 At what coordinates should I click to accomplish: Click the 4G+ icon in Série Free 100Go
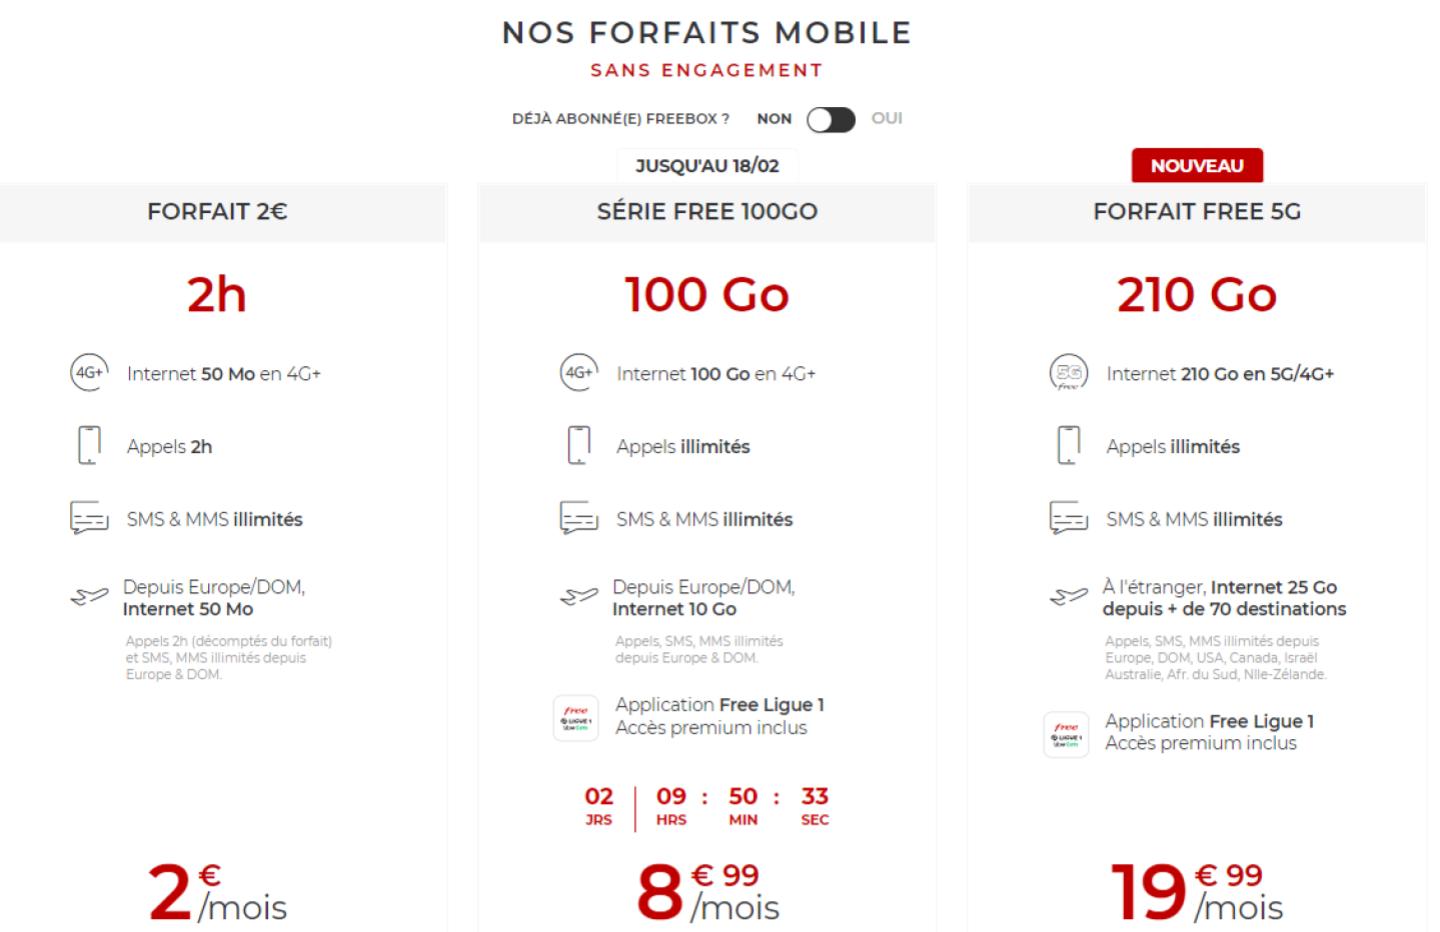579,373
